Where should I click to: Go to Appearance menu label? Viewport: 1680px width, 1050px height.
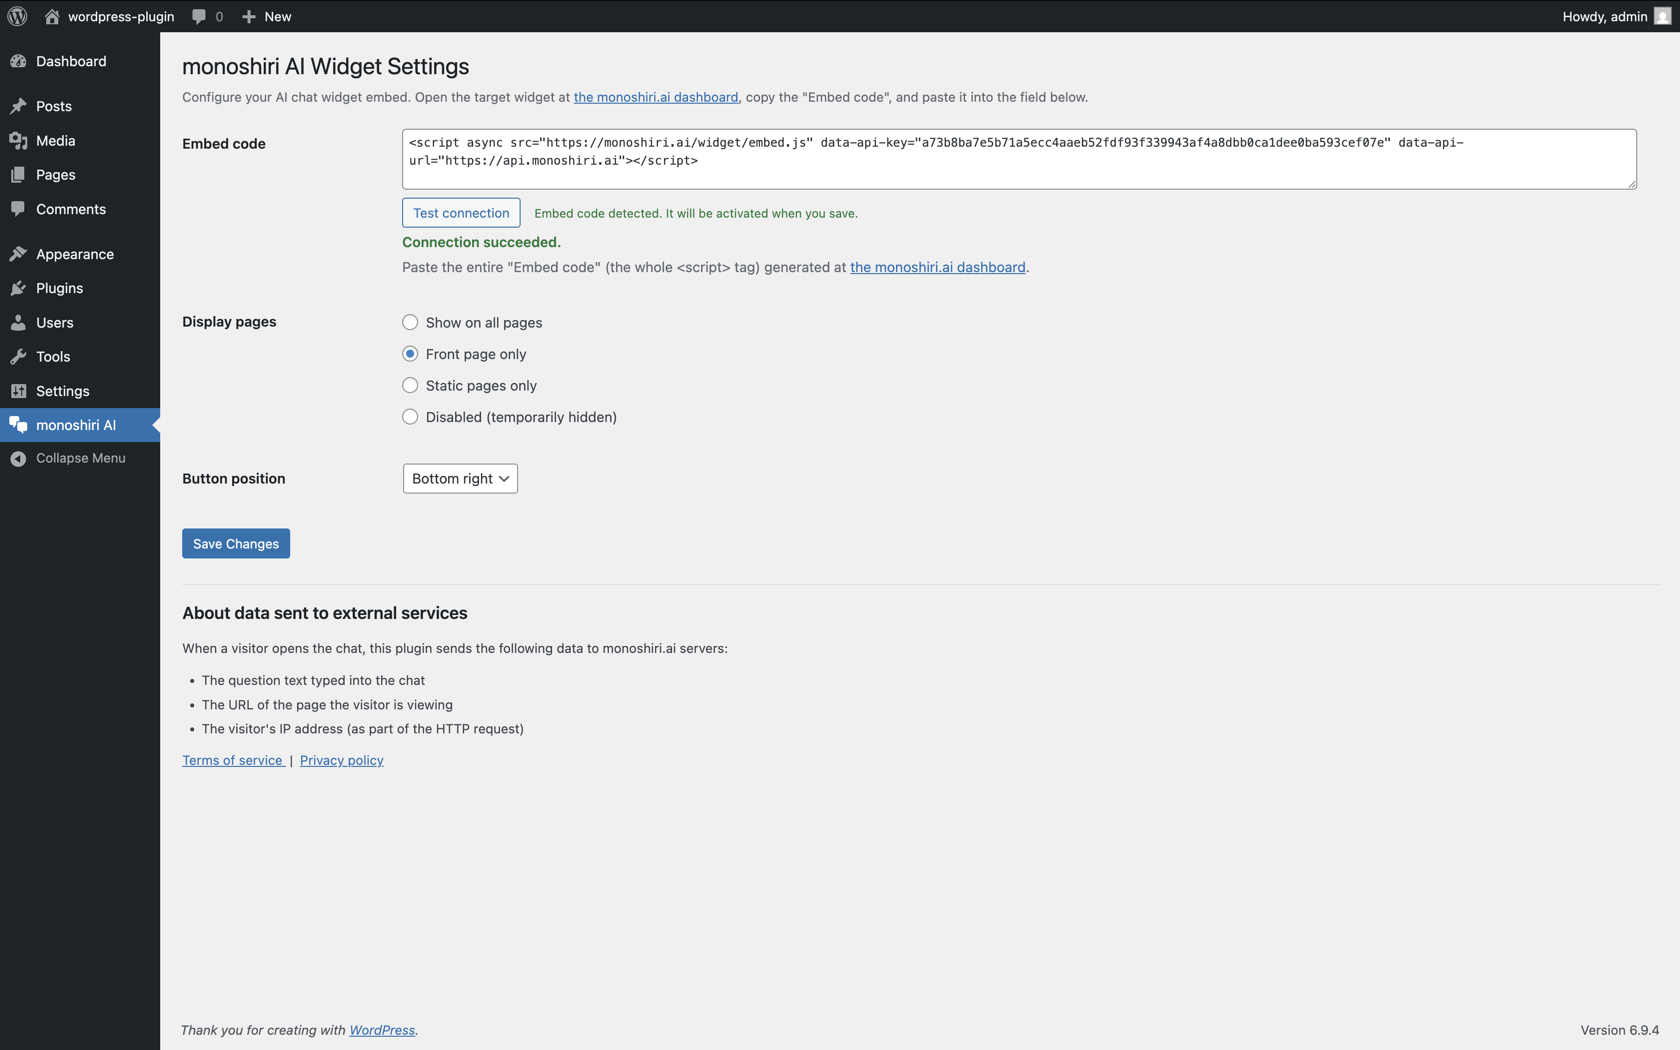[x=75, y=254]
